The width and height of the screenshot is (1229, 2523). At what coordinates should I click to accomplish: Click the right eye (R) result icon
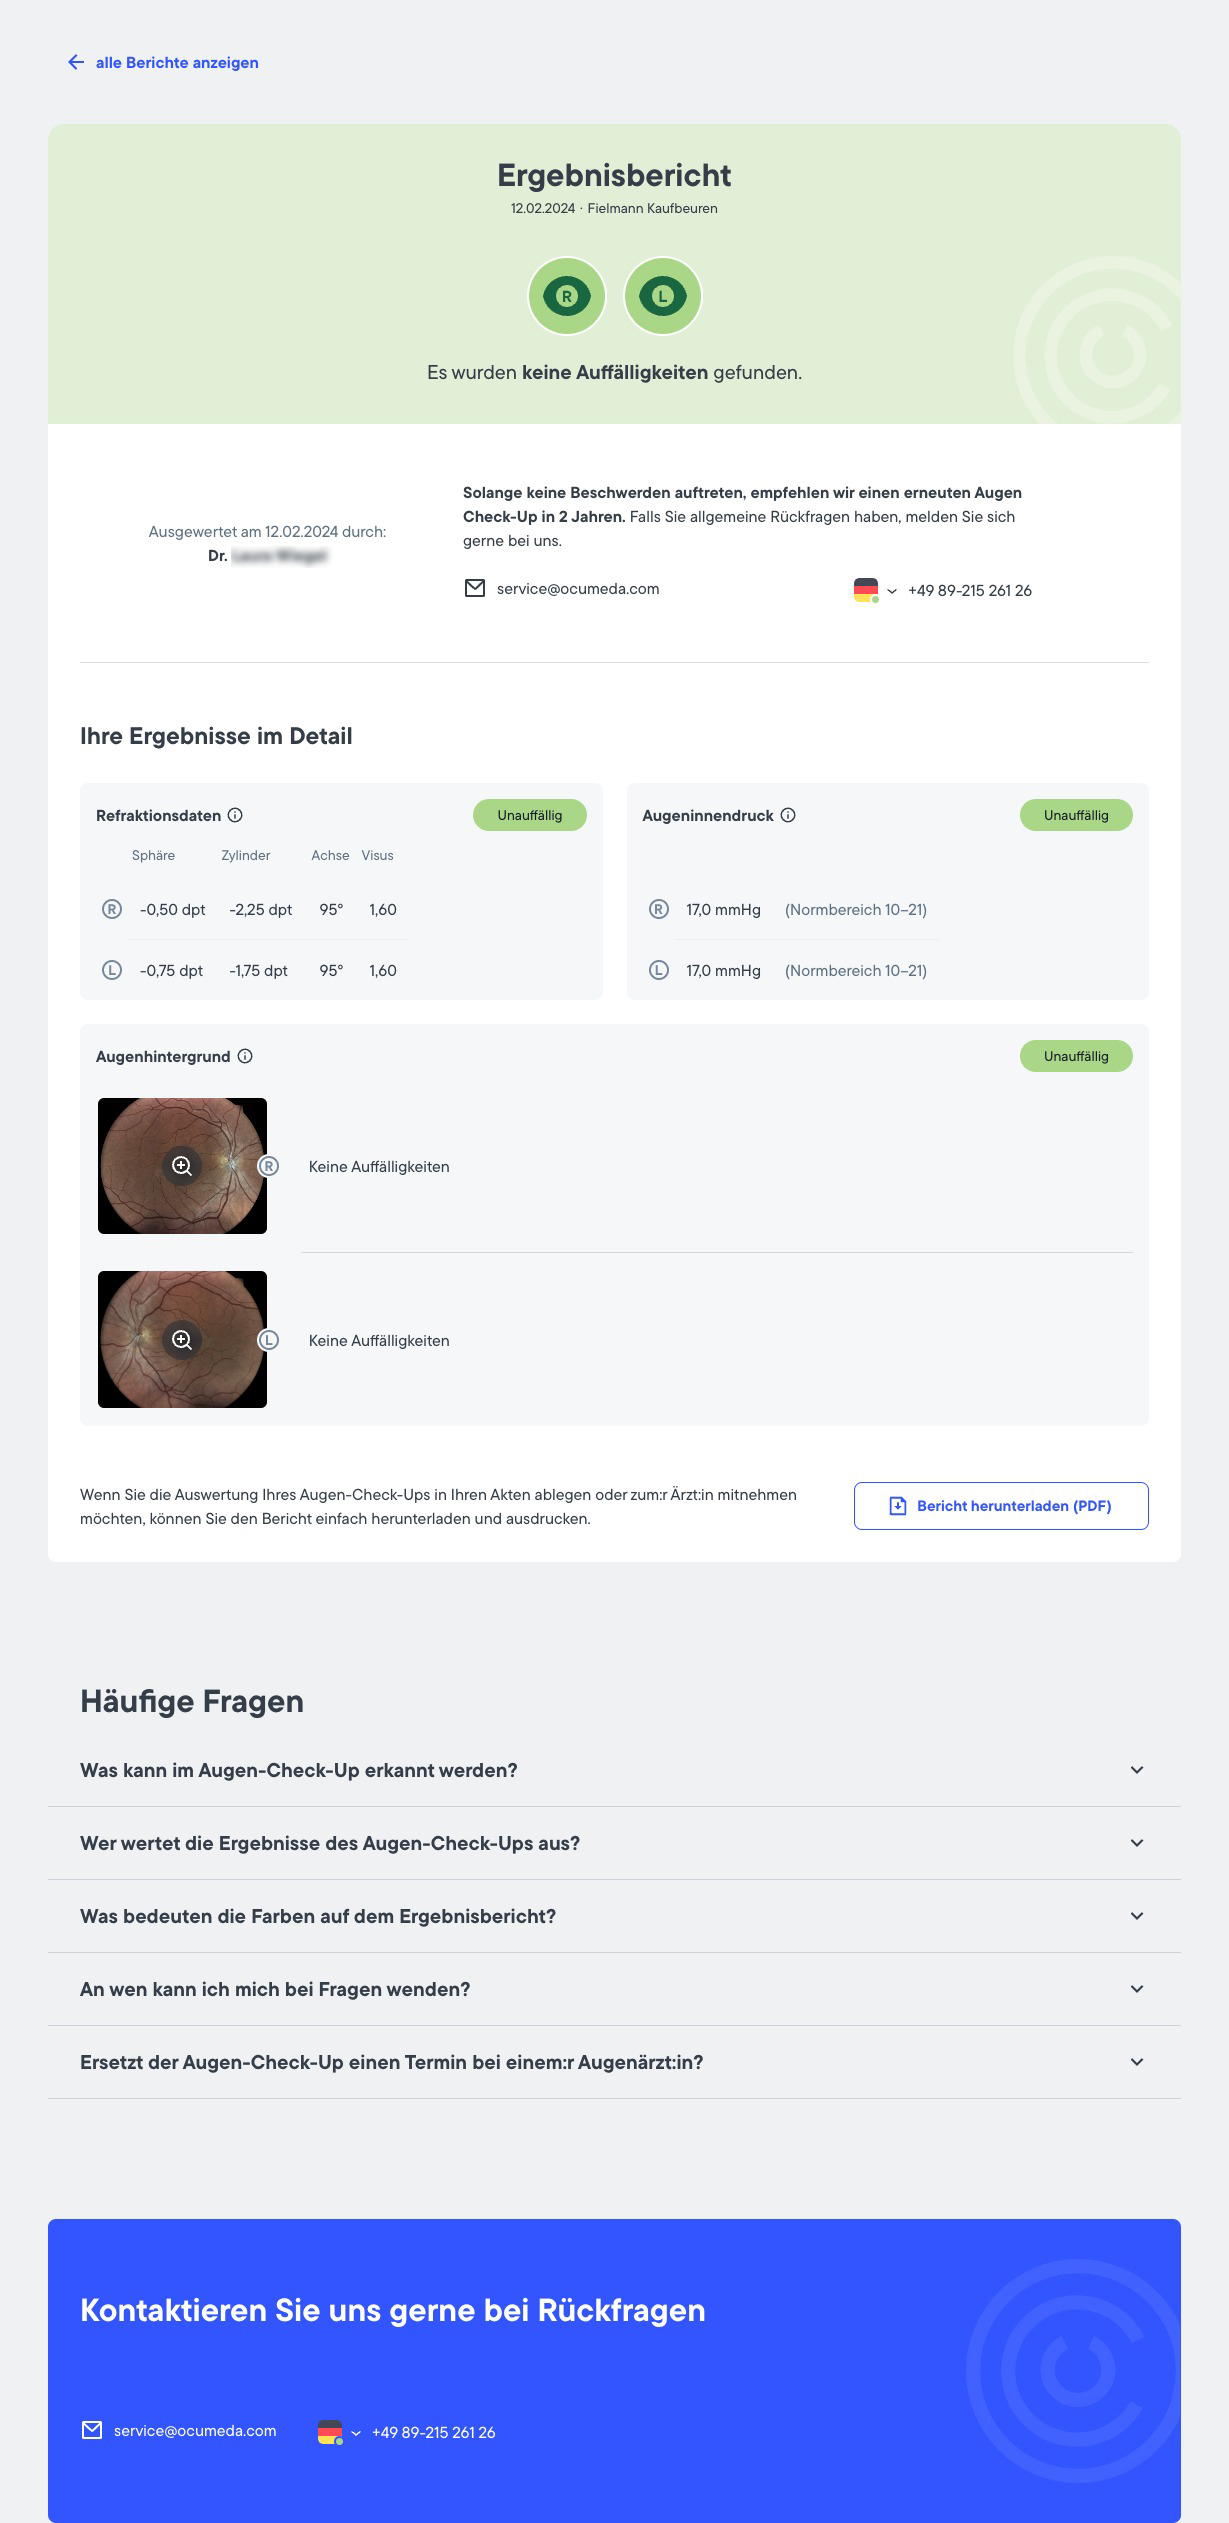[567, 296]
